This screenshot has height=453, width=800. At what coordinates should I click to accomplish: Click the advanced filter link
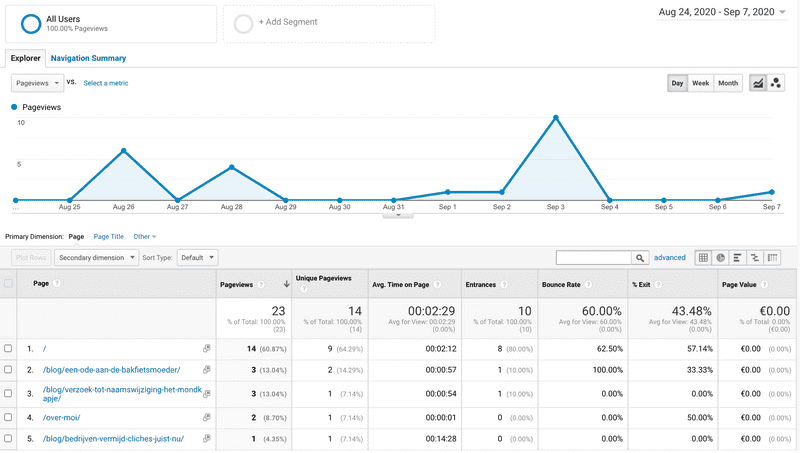(670, 258)
